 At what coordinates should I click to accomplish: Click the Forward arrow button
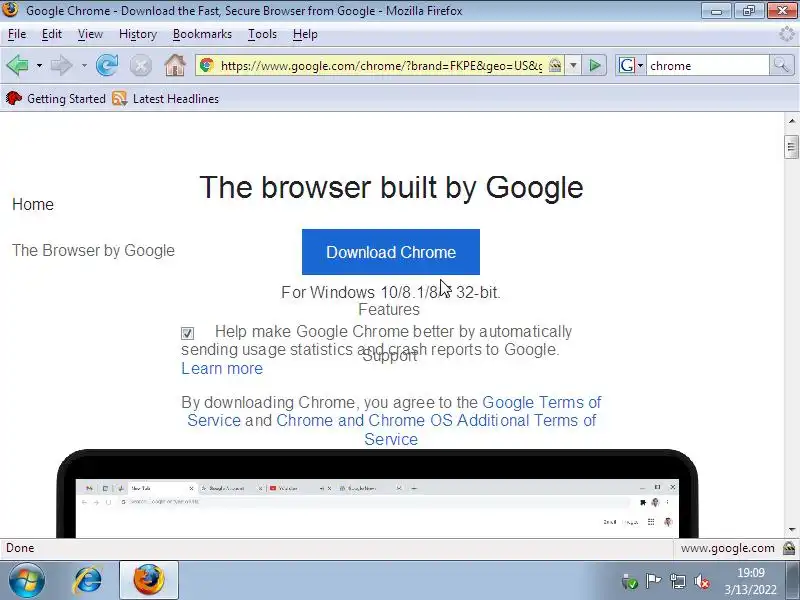click(x=61, y=65)
